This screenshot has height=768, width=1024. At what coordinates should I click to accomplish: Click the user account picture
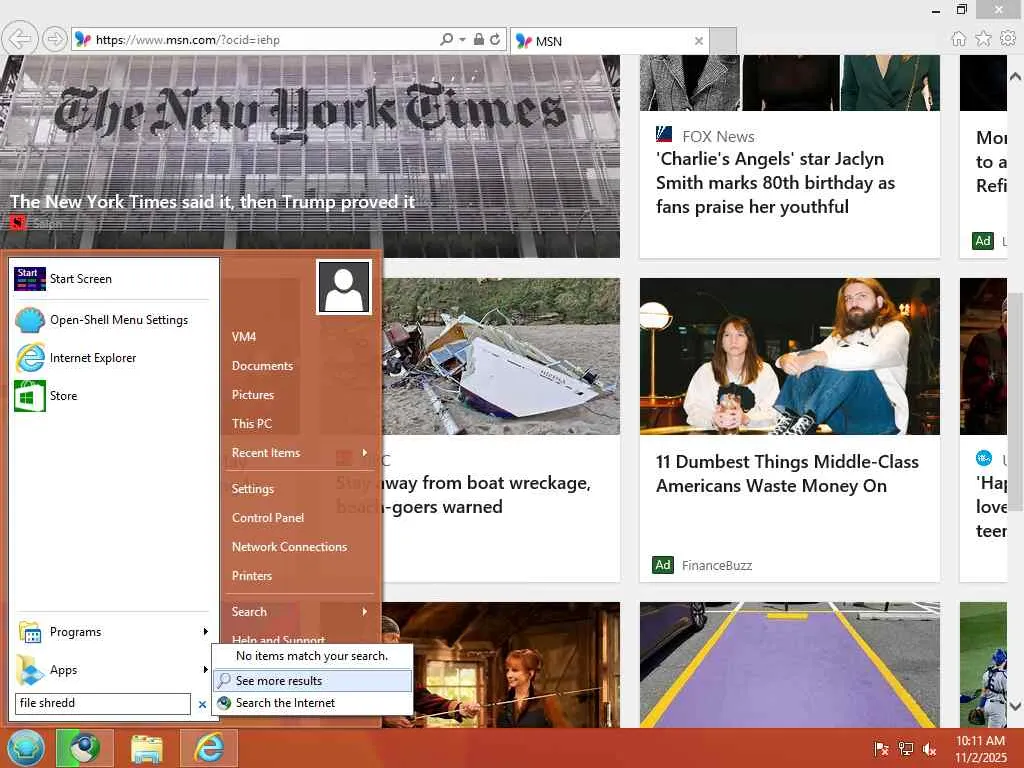point(344,287)
